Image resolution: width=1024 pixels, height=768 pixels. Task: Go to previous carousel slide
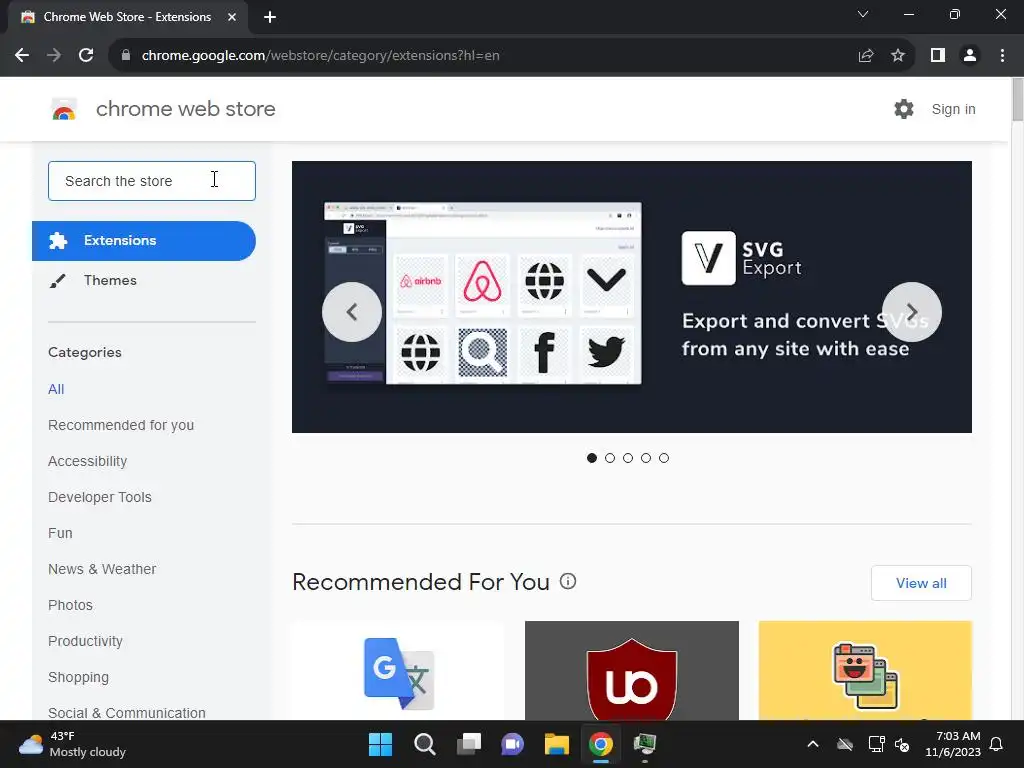pyautogui.click(x=352, y=312)
